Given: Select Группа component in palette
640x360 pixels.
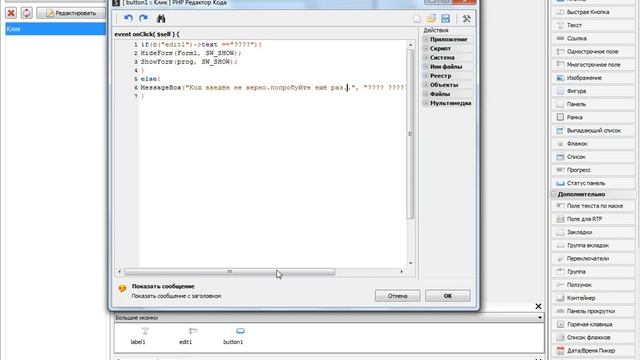Looking at the screenshot, I should [x=593, y=271].
